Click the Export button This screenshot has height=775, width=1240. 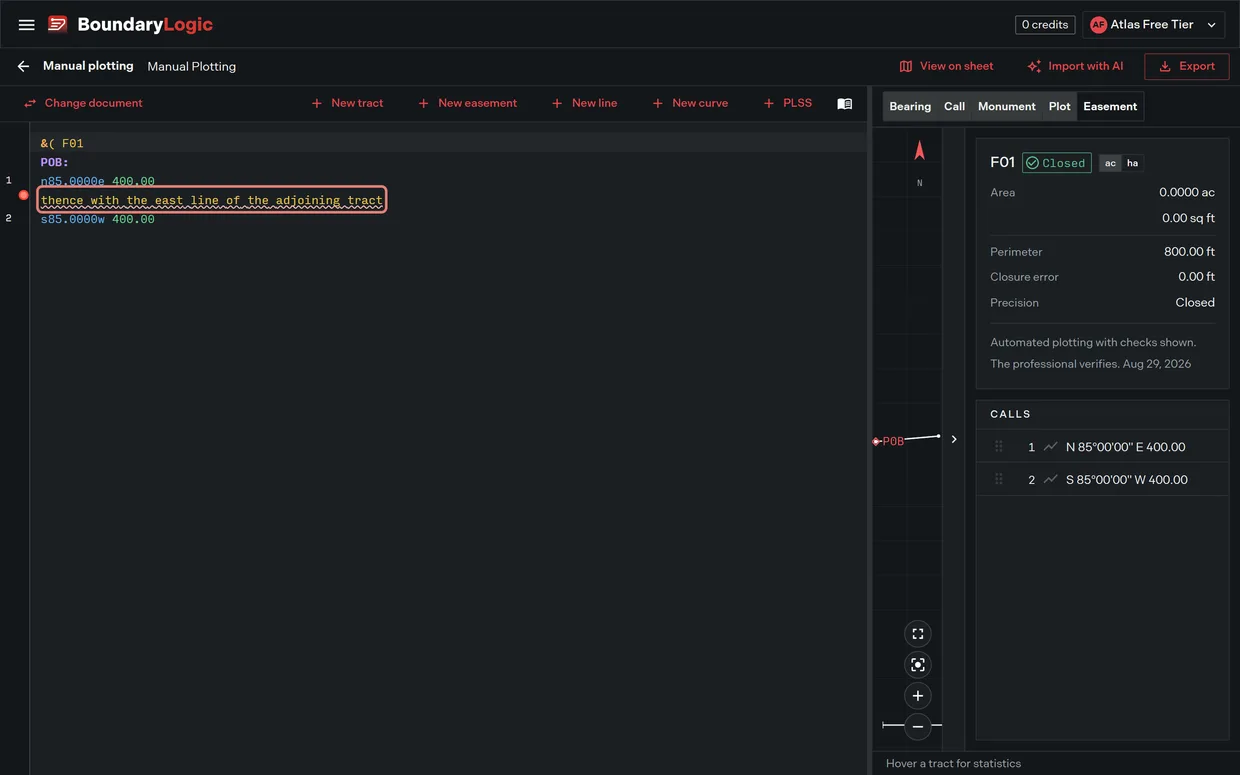1187,66
